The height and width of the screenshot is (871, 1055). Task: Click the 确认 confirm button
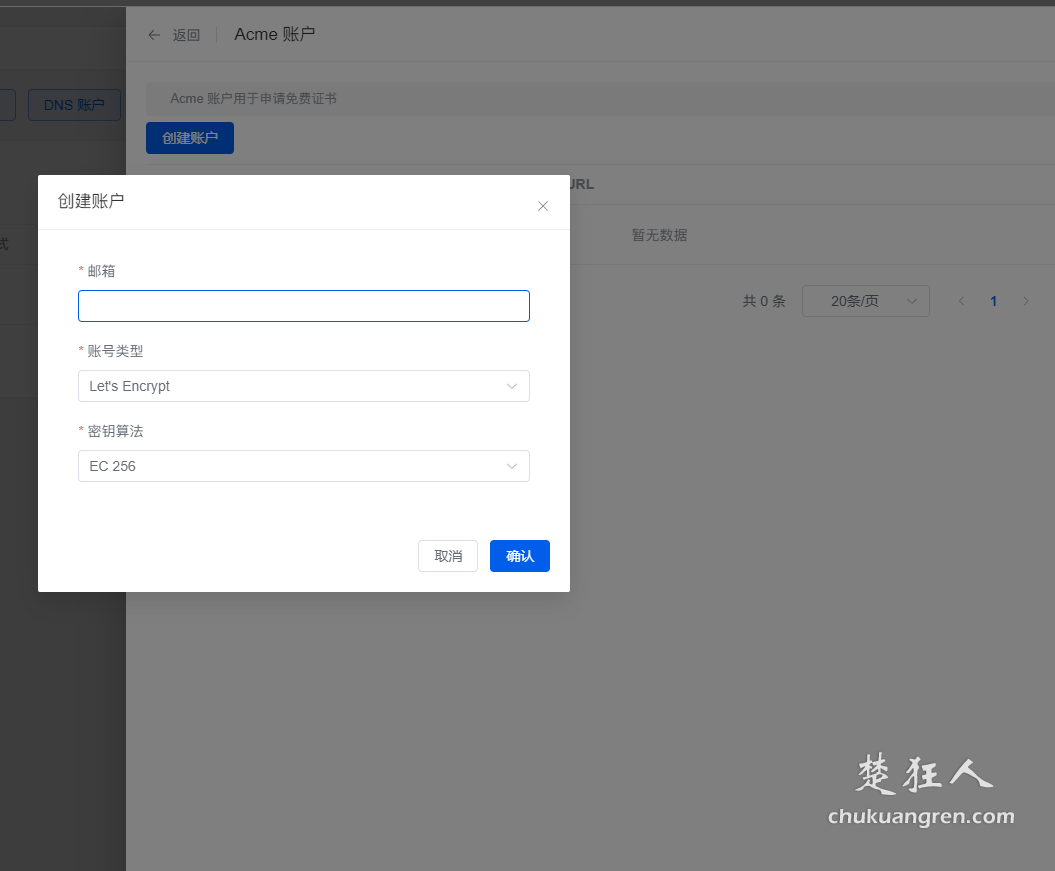click(x=519, y=556)
